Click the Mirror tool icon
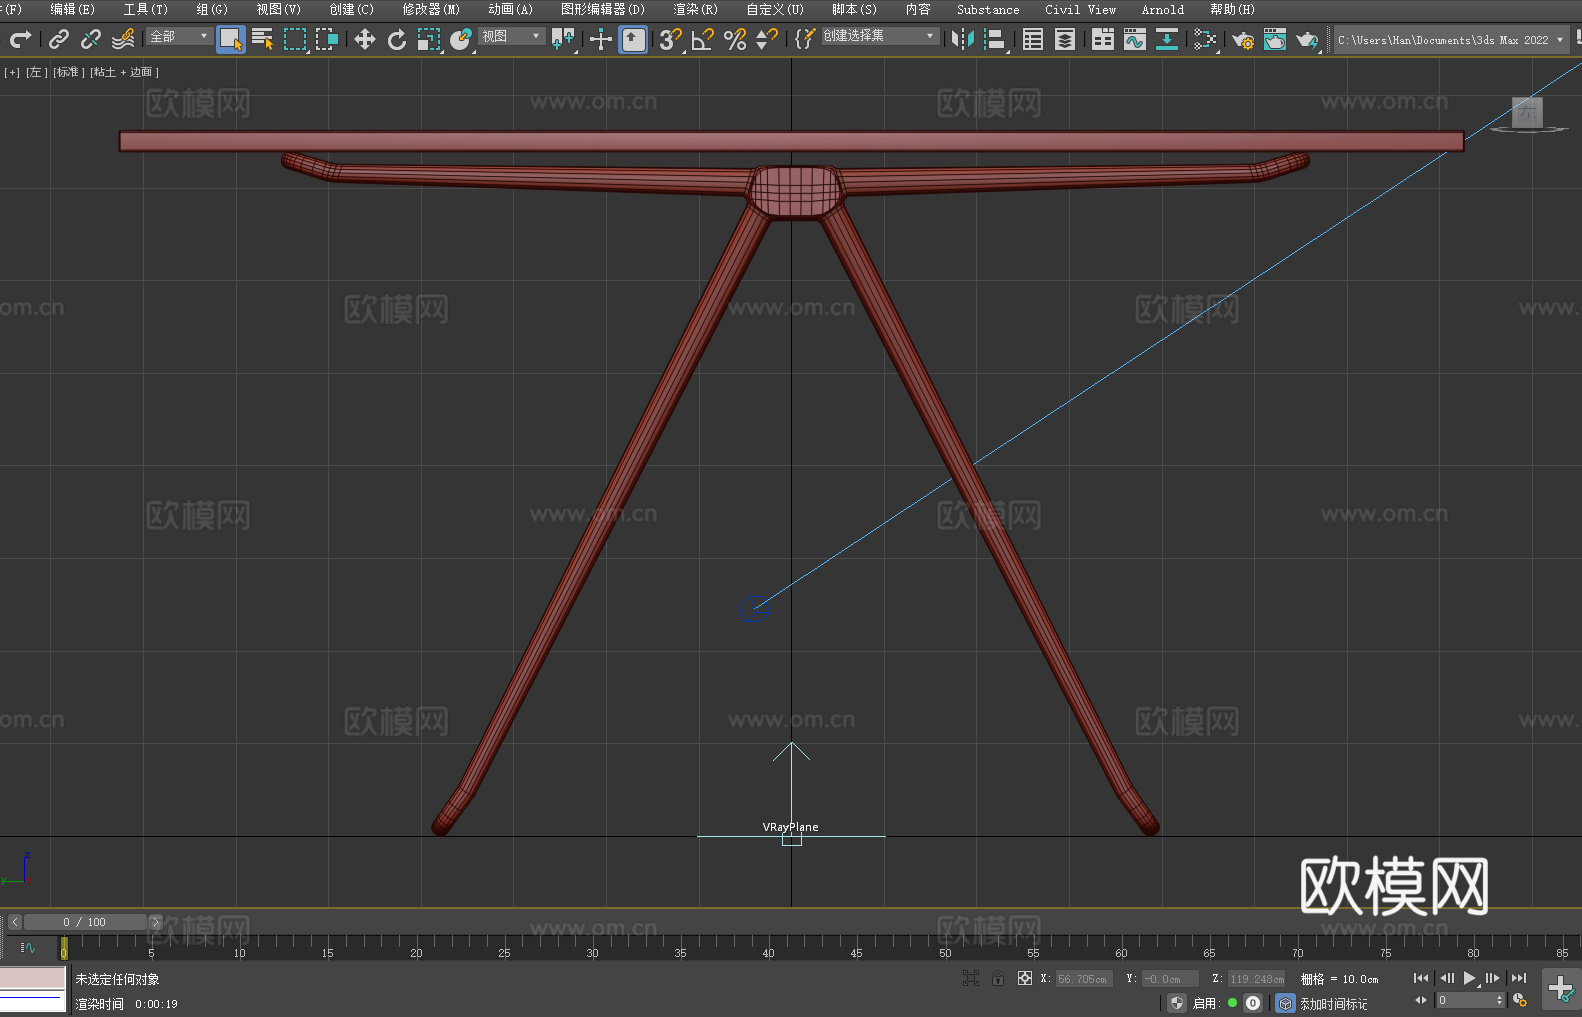Viewport: 1582px width, 1017px height. (962, 39)
